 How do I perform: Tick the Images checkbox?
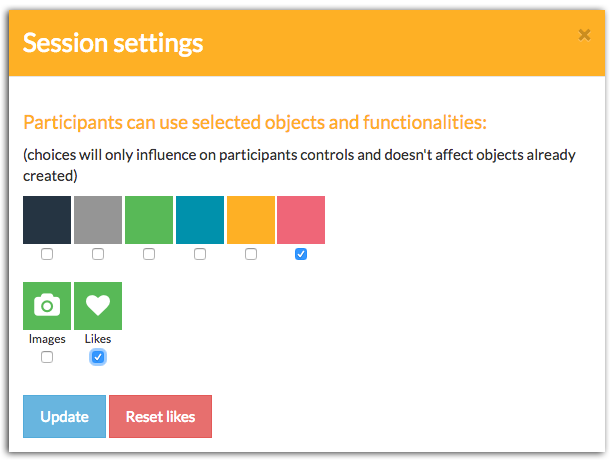(47, 357)
